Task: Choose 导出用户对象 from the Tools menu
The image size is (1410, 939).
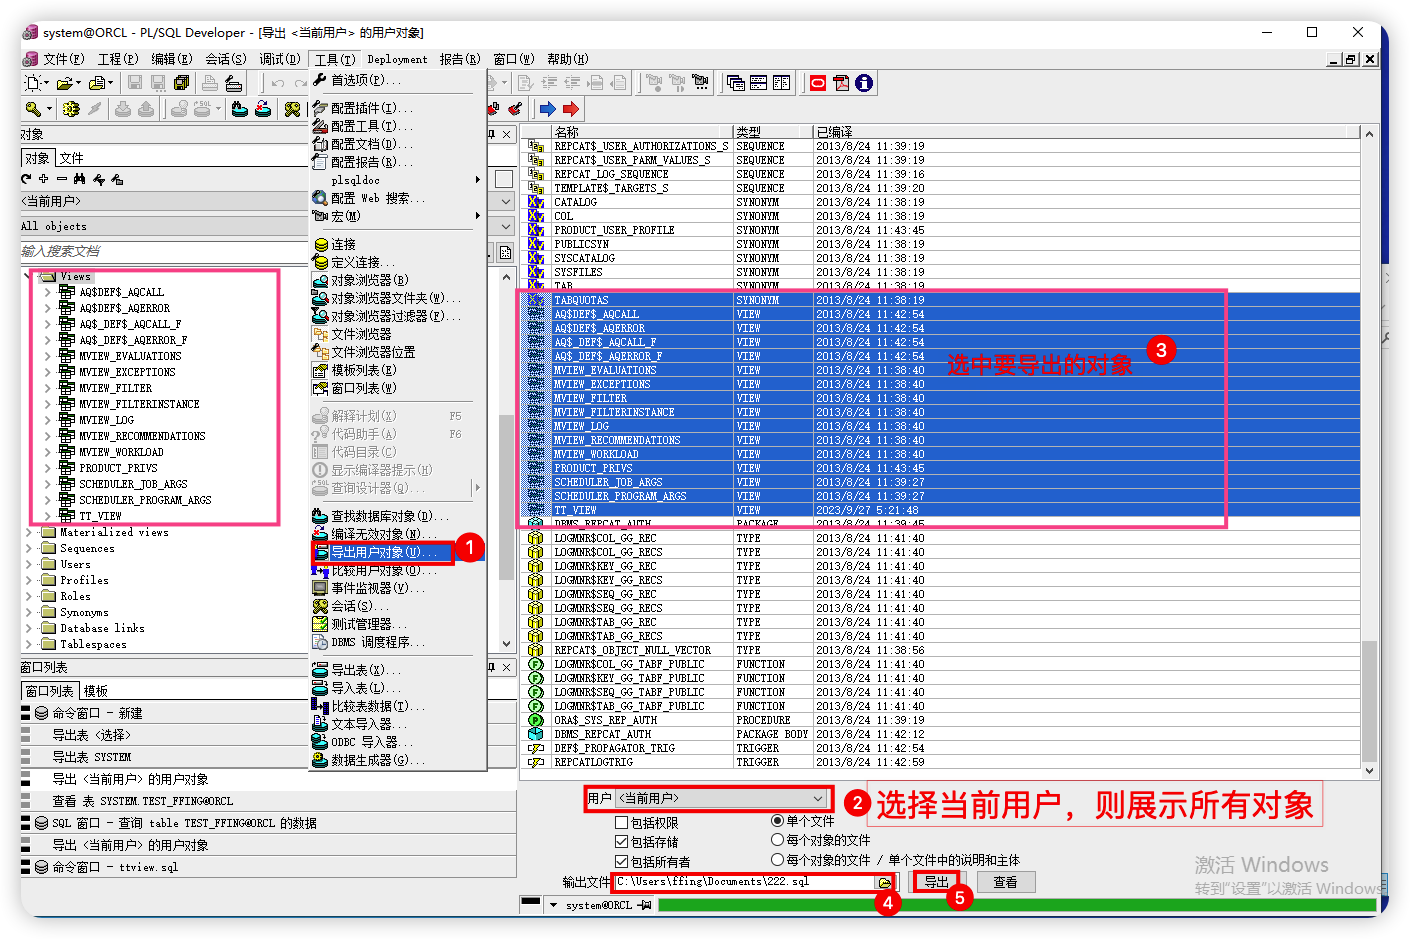Action: [383, 552]
